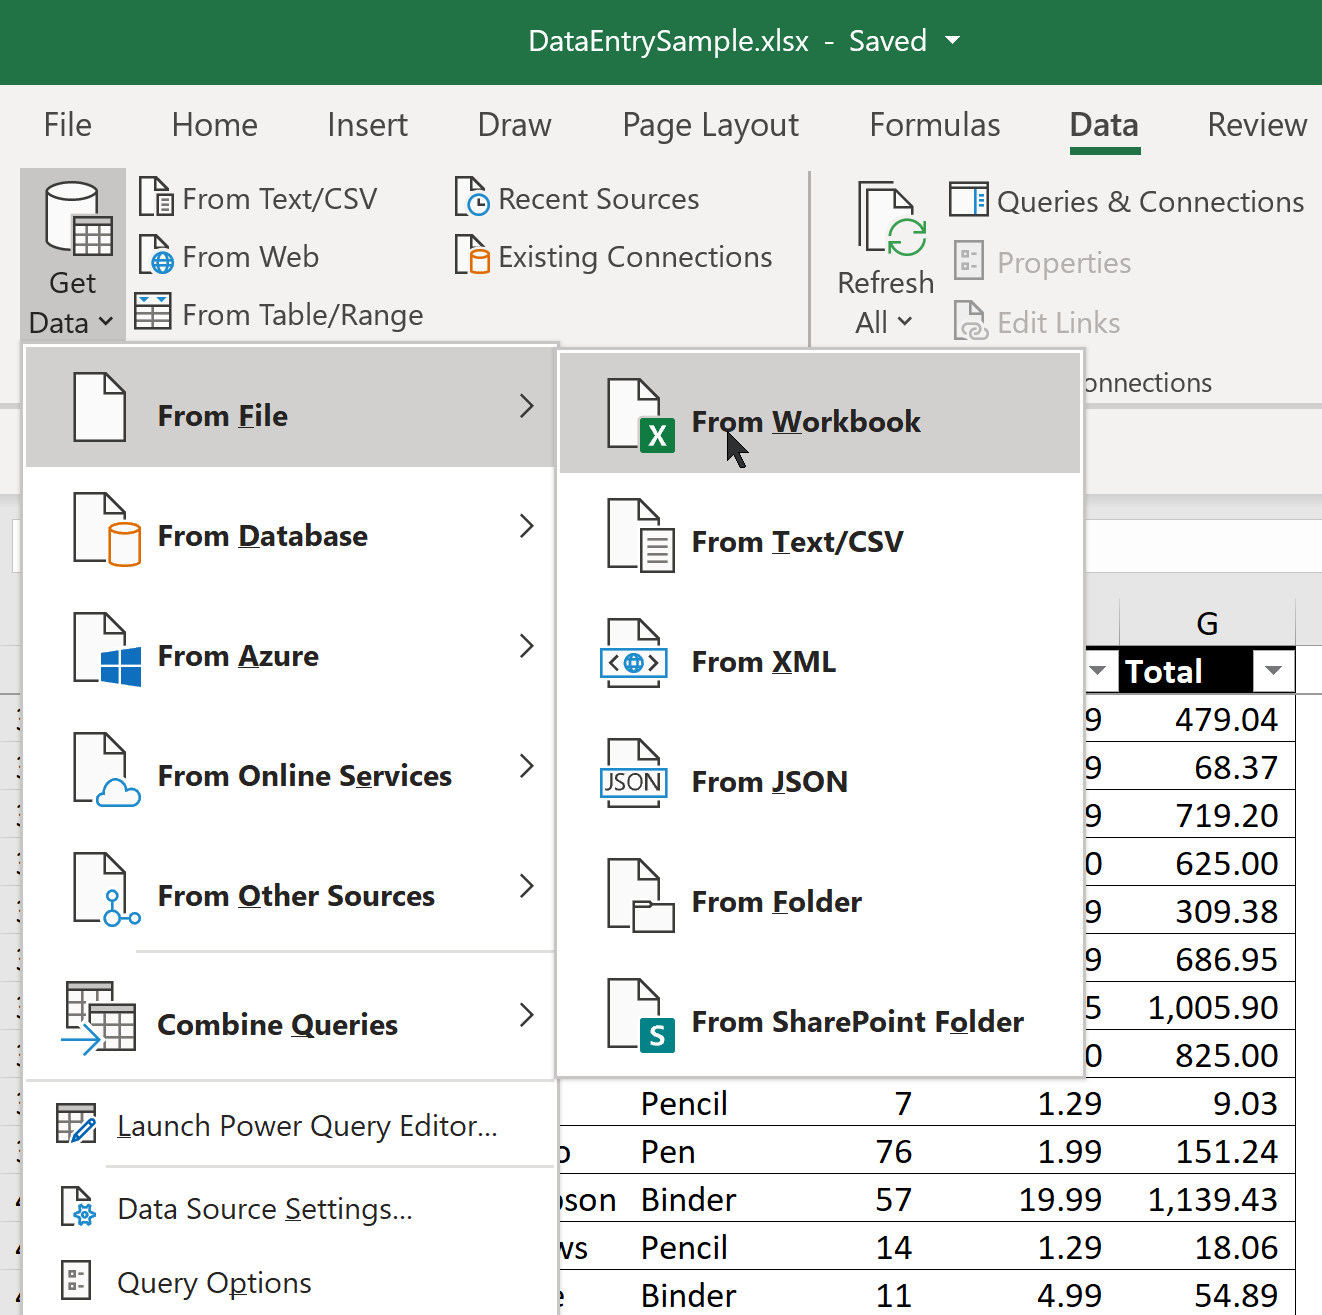The height and width of the screenshot is (1315, 1322).
Task: Open the file name Saved dropdown arrow
Action: [953, 40]
